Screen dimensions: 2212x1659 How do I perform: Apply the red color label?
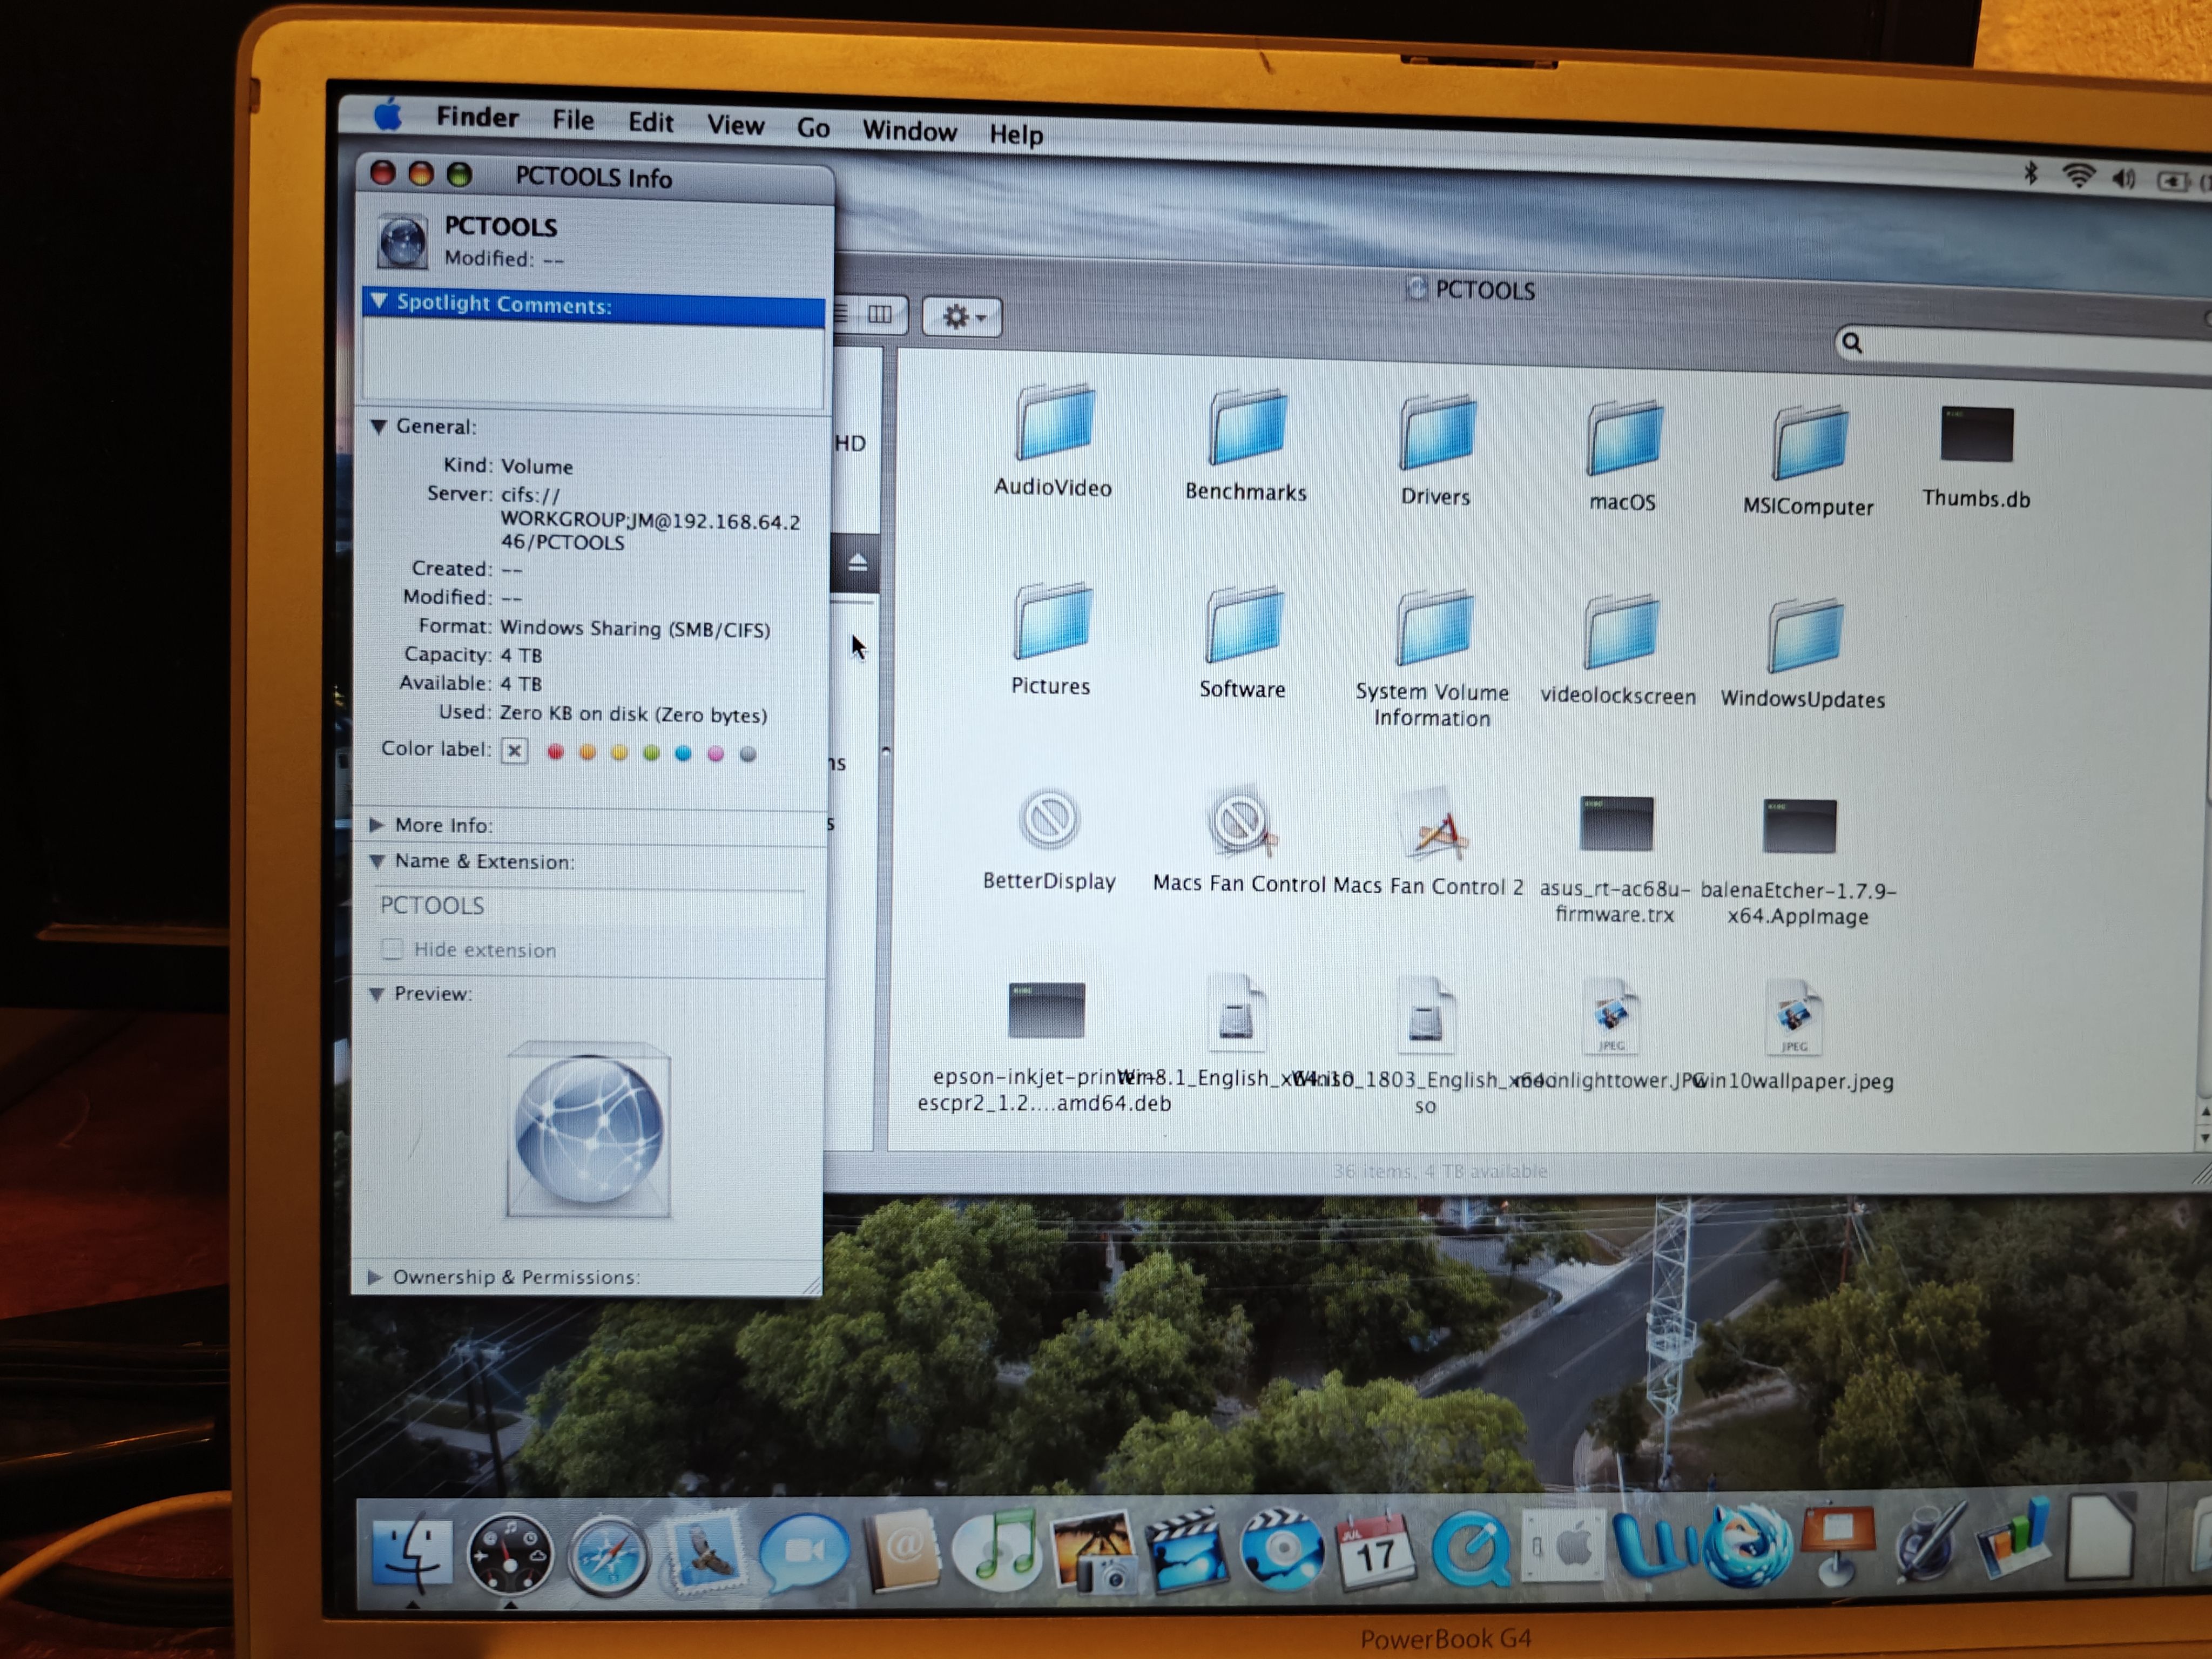(556, 752)
